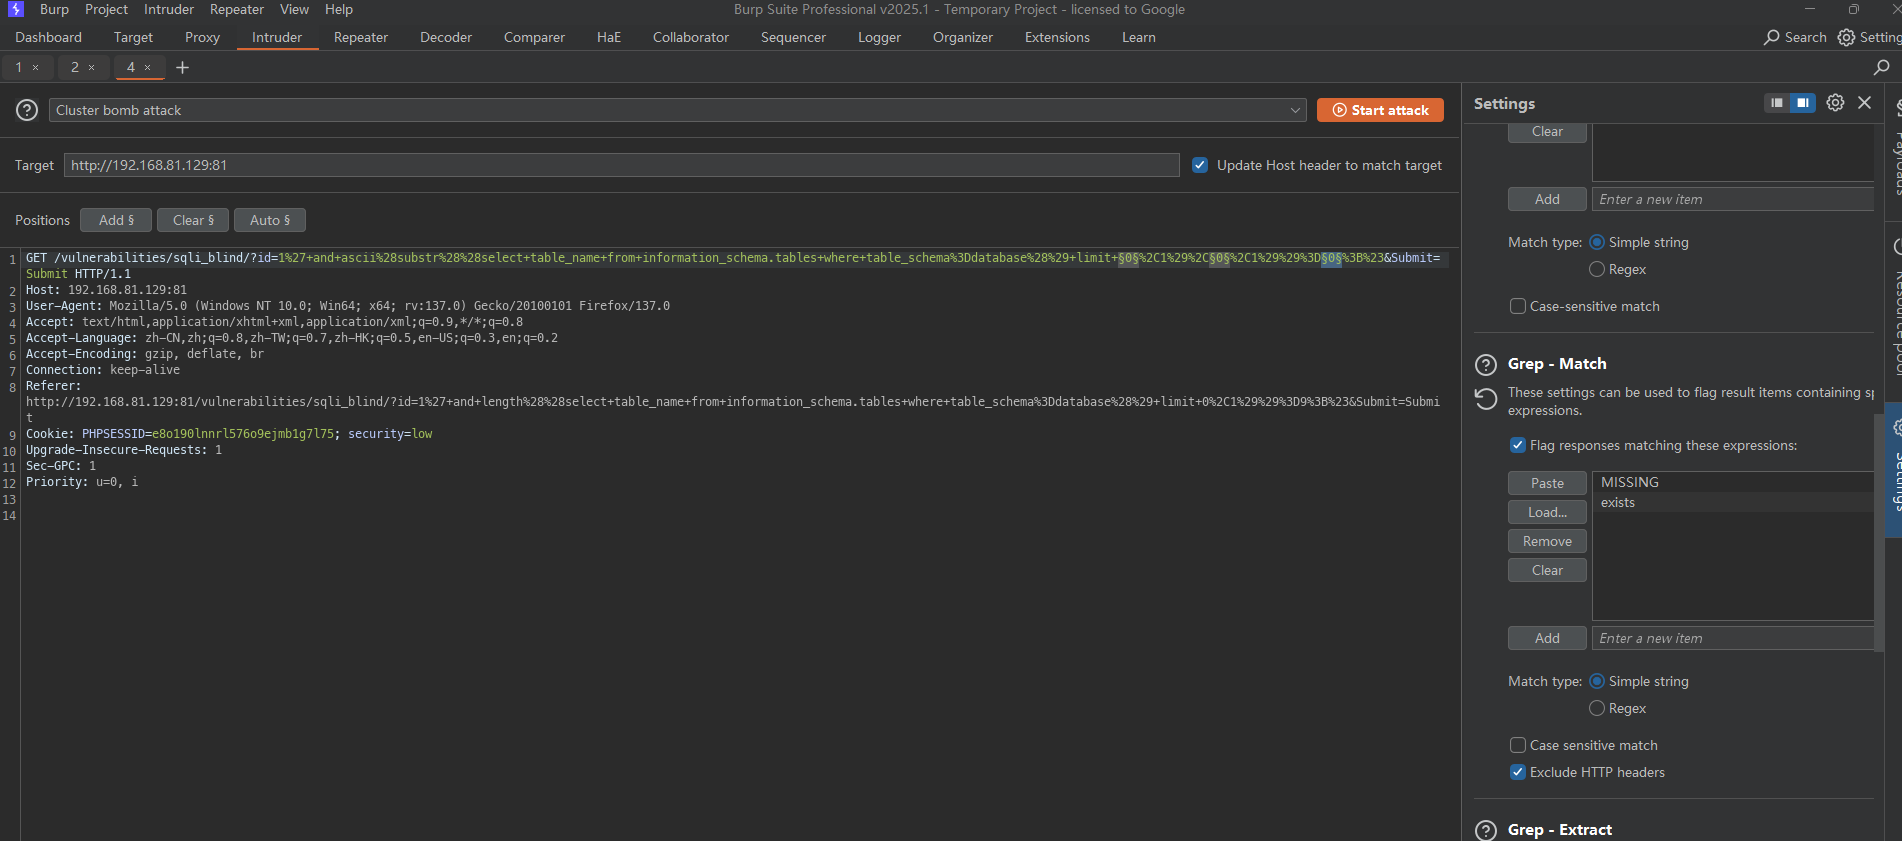Switch to the Extensions tab
The image size is (1902, 841).
pos(1057,37)
